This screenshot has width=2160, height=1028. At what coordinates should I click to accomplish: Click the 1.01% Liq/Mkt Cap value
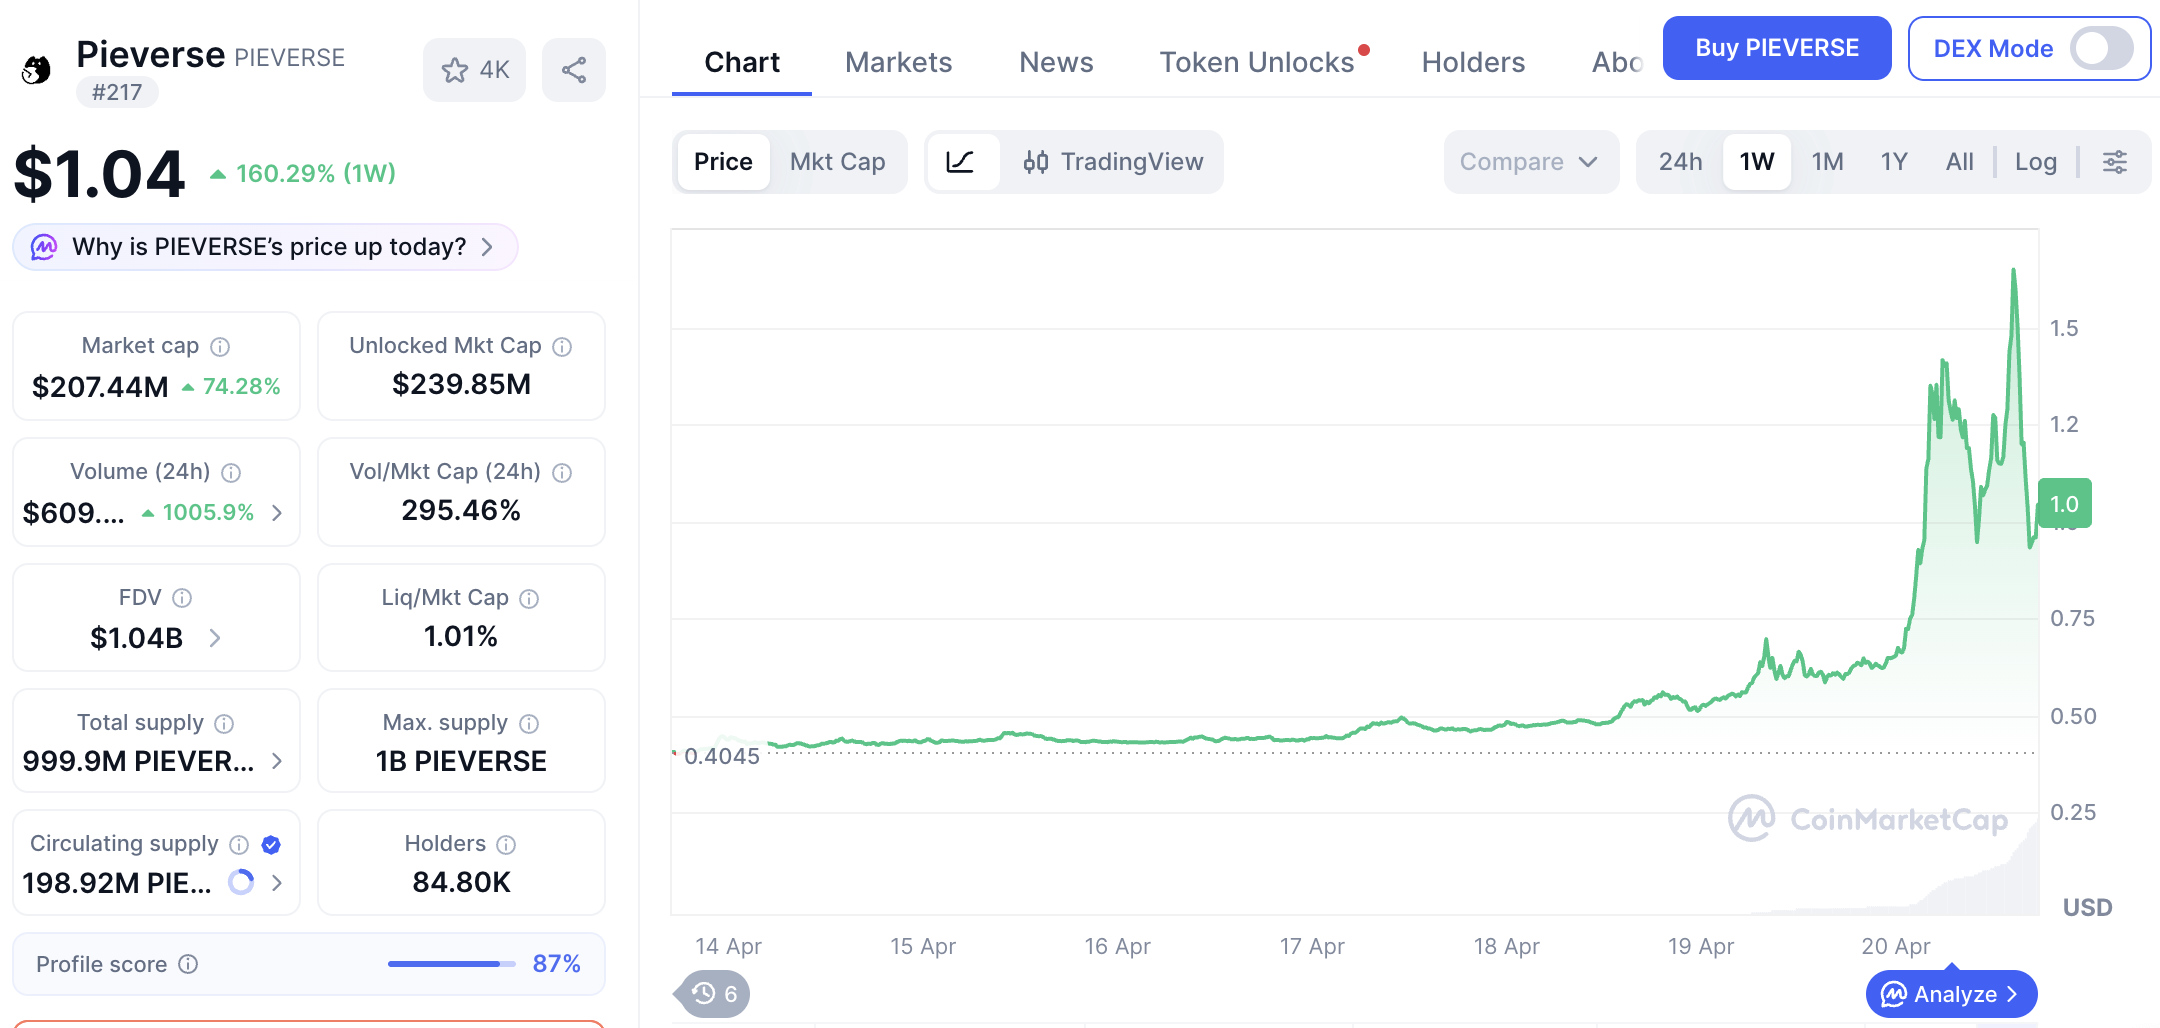[461, 636]
